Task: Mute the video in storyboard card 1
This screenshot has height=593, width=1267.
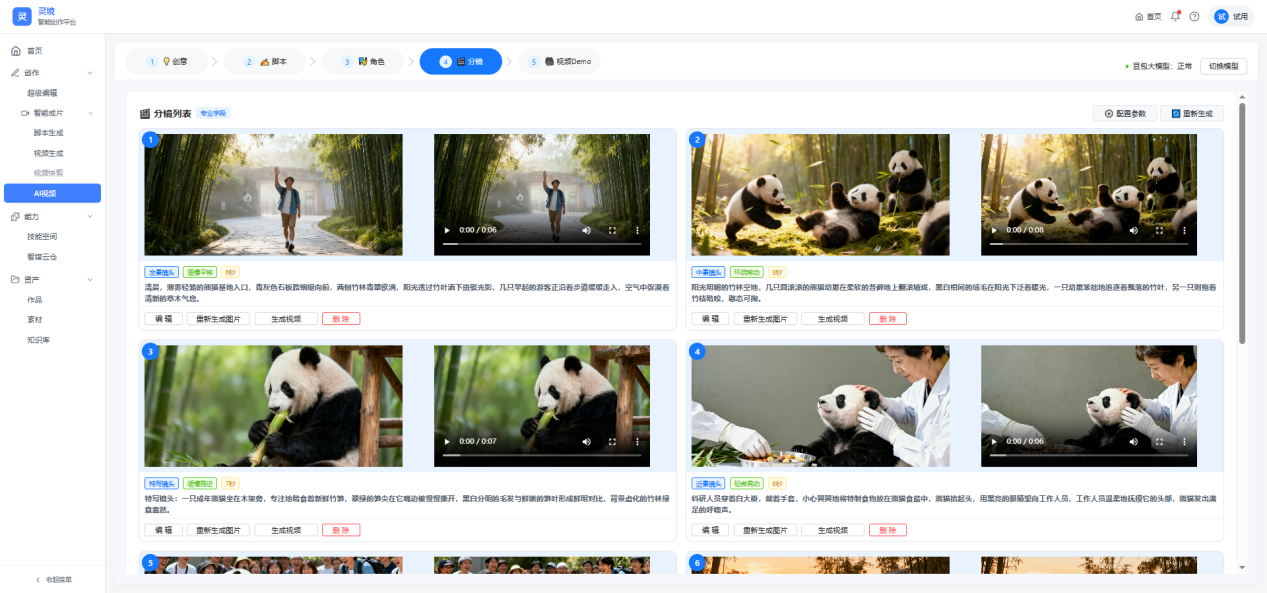Action: tap(589, 230)
